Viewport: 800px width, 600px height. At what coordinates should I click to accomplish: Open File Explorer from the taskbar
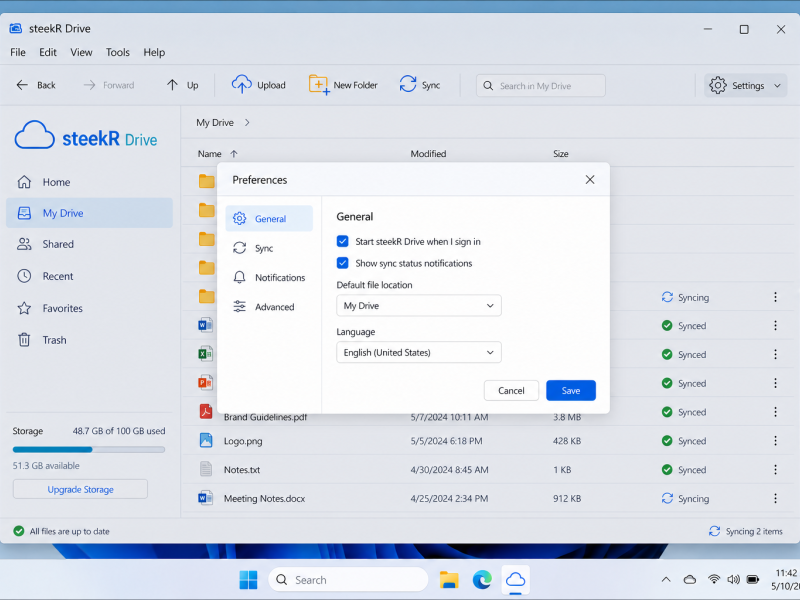(449, 580)
